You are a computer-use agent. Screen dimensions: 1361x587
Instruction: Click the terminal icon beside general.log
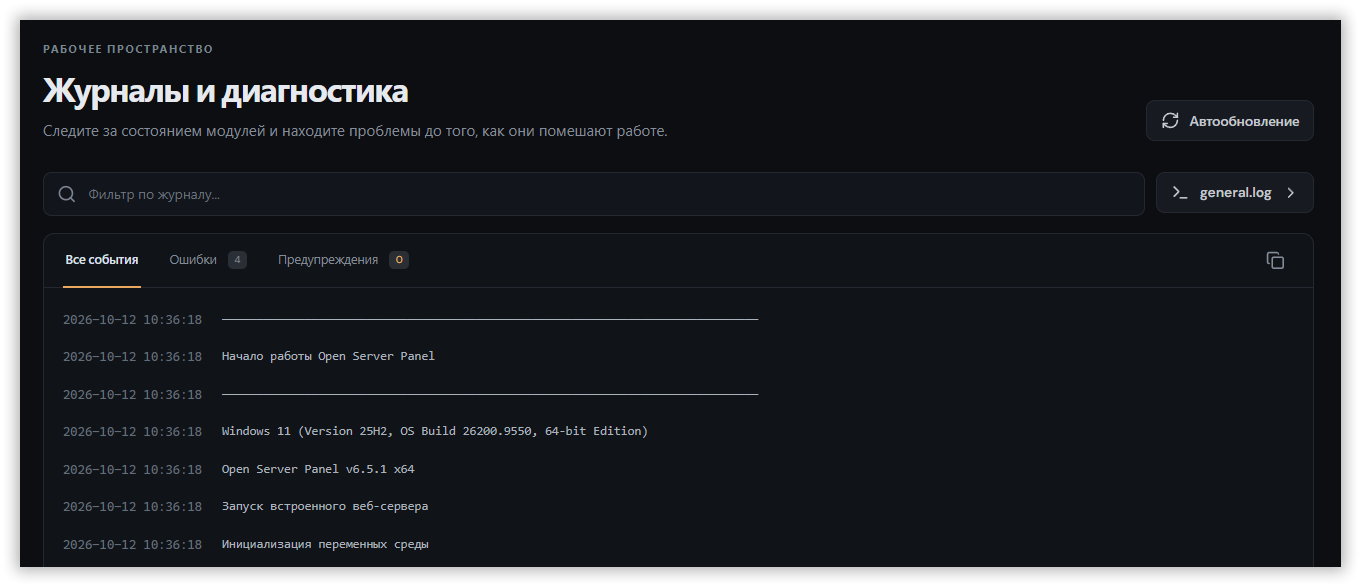click(x=1180, y=193)
